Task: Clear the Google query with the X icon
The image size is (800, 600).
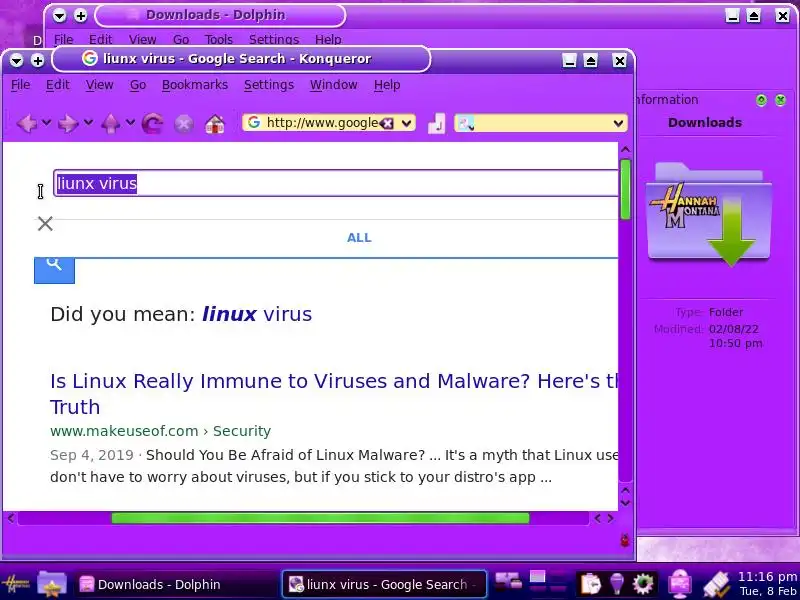Action: 45,223
